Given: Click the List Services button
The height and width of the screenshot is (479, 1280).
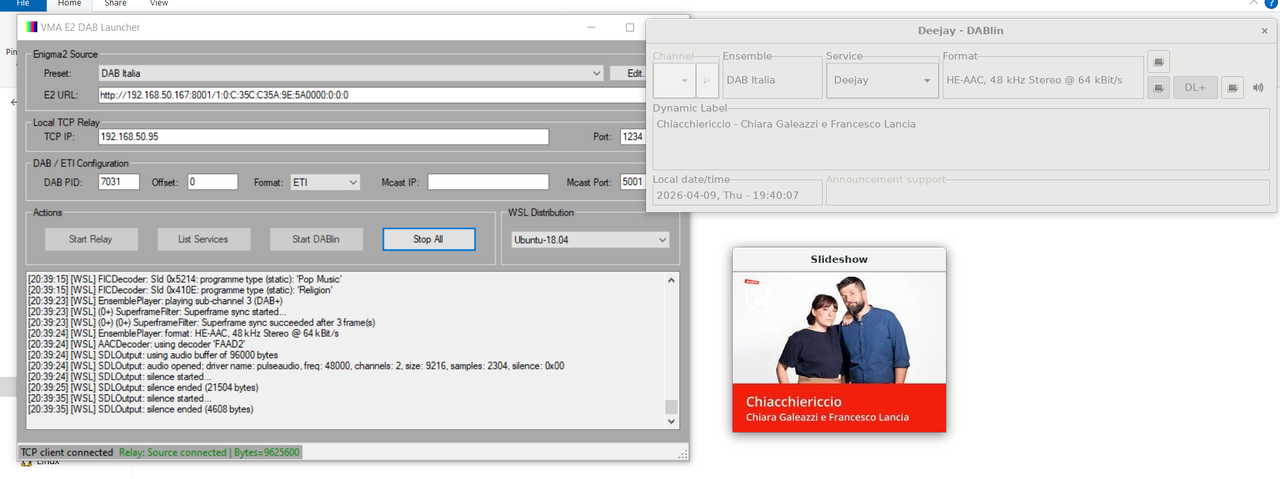Looking at the screenshot, I should (203, 239).
